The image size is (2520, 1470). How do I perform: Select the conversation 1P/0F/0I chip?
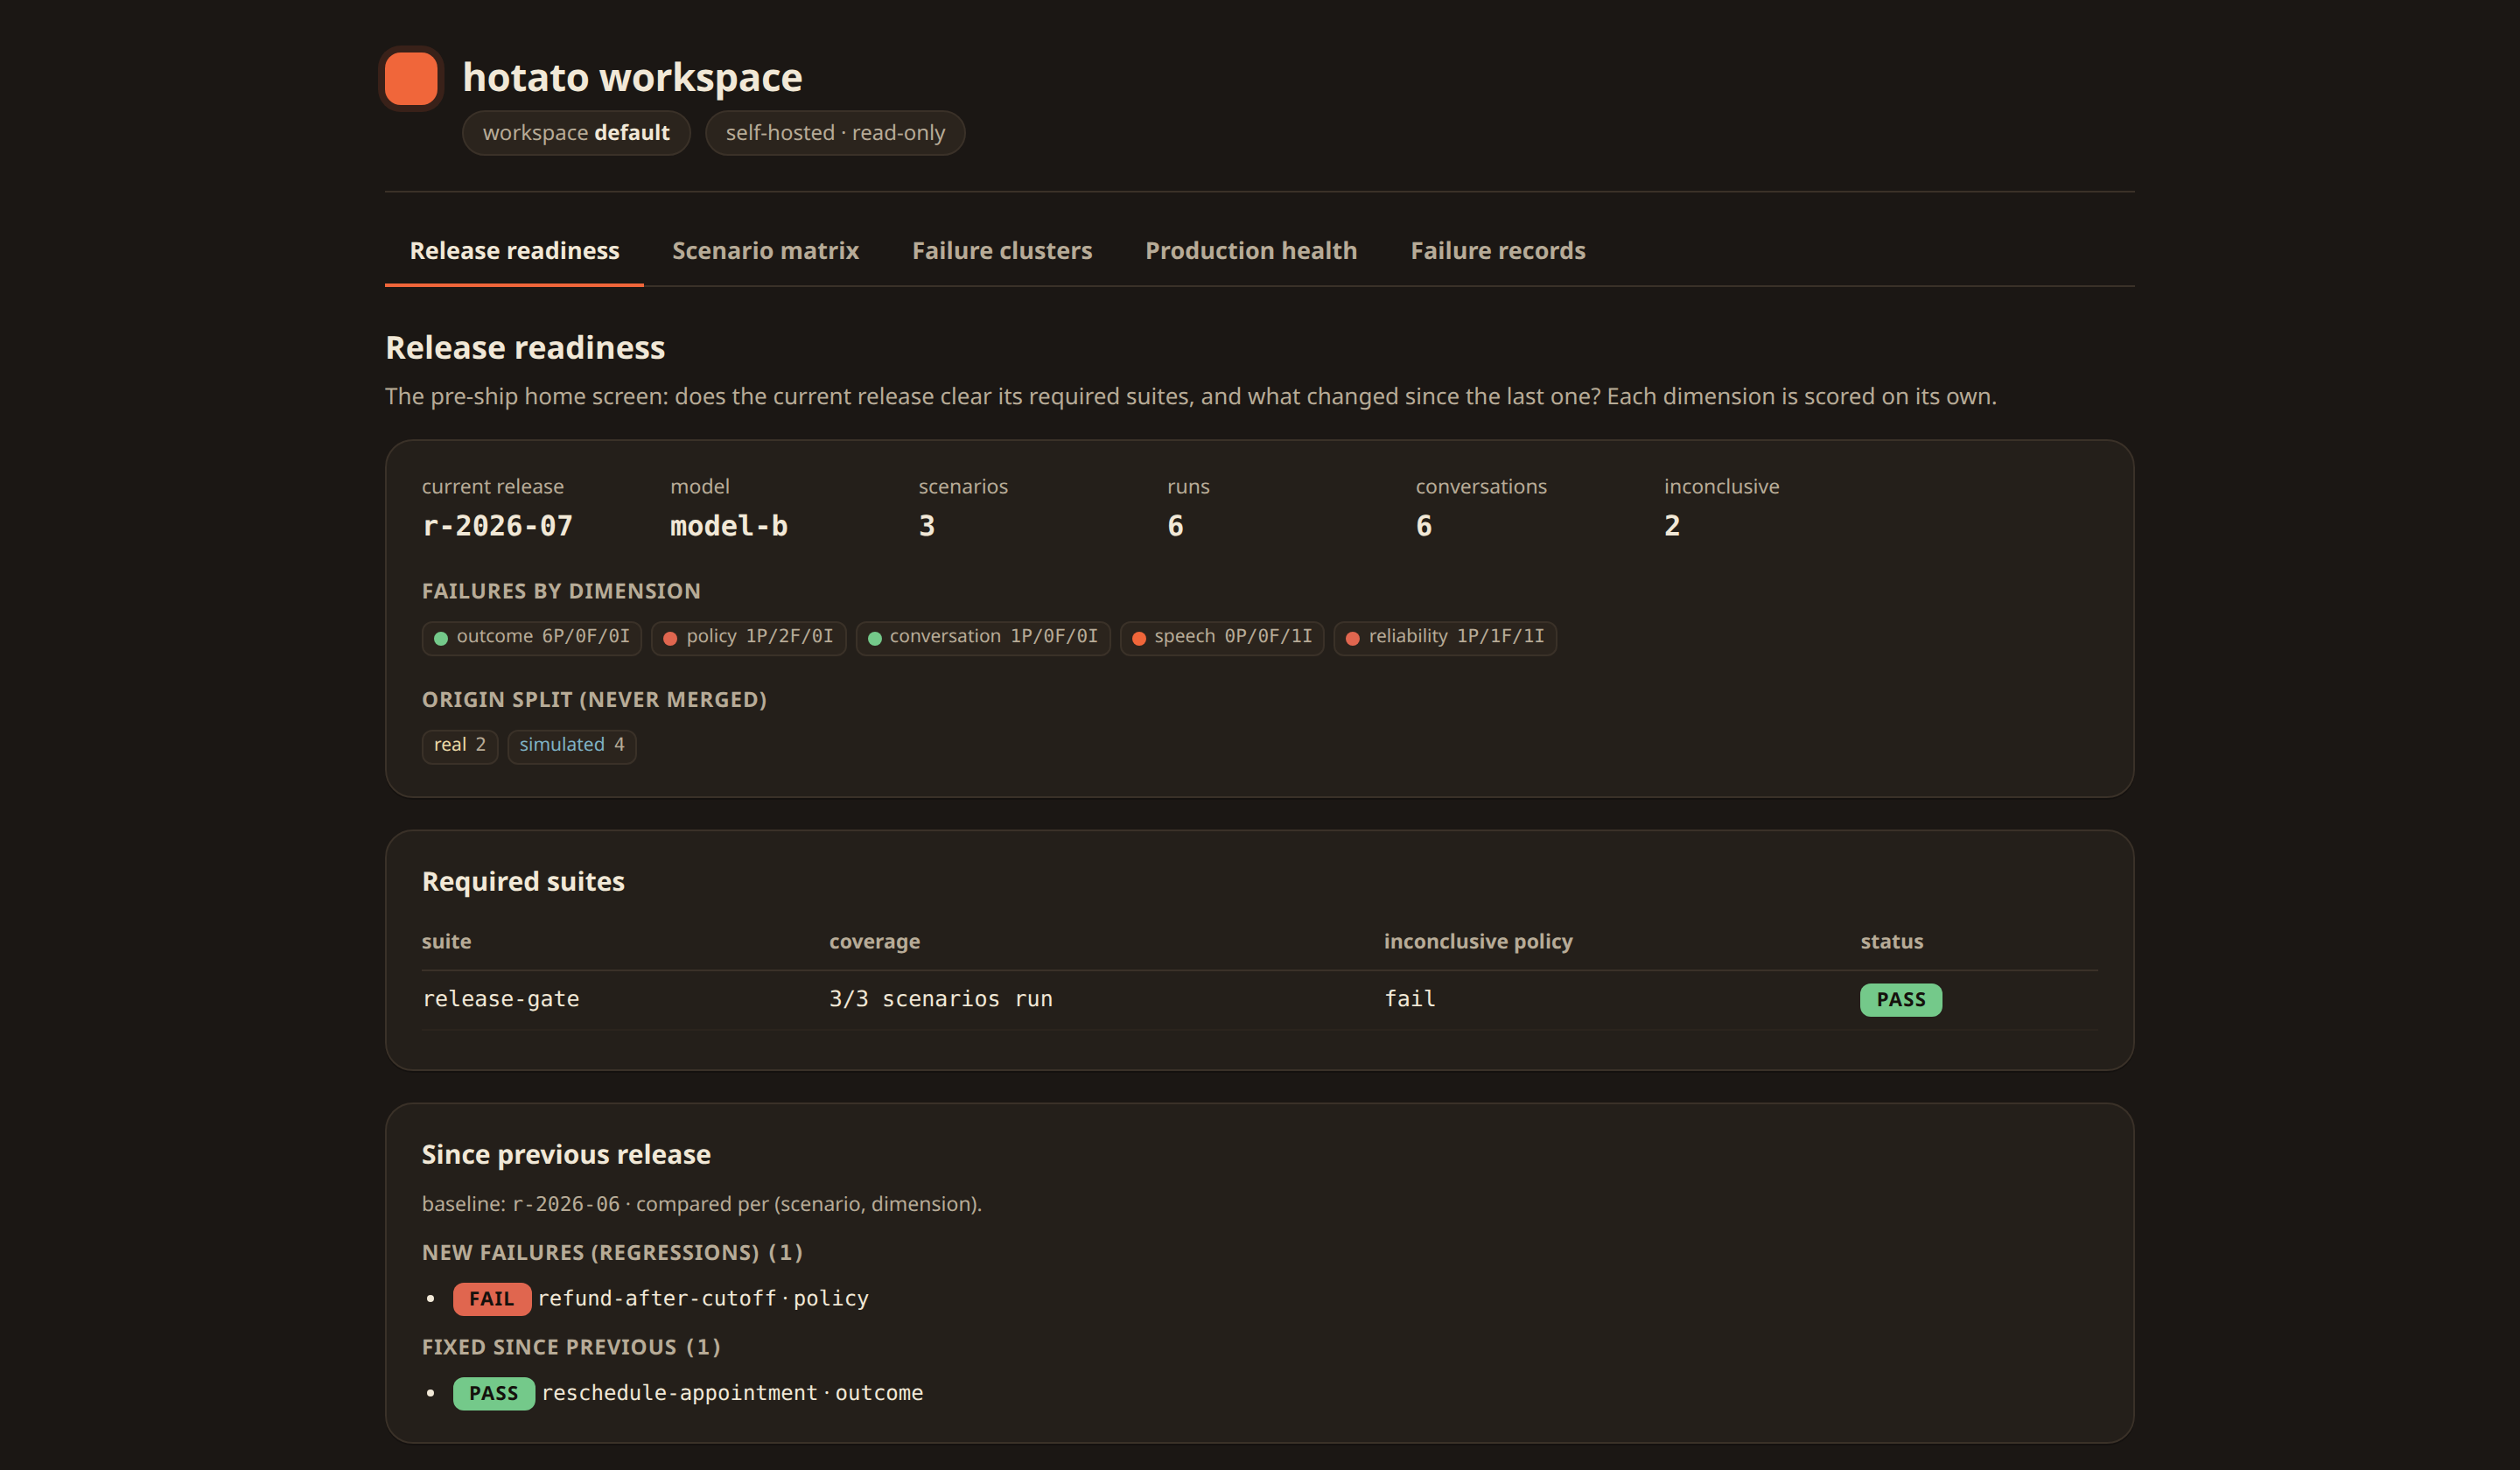pyautogui.click(x=983, y=638)
